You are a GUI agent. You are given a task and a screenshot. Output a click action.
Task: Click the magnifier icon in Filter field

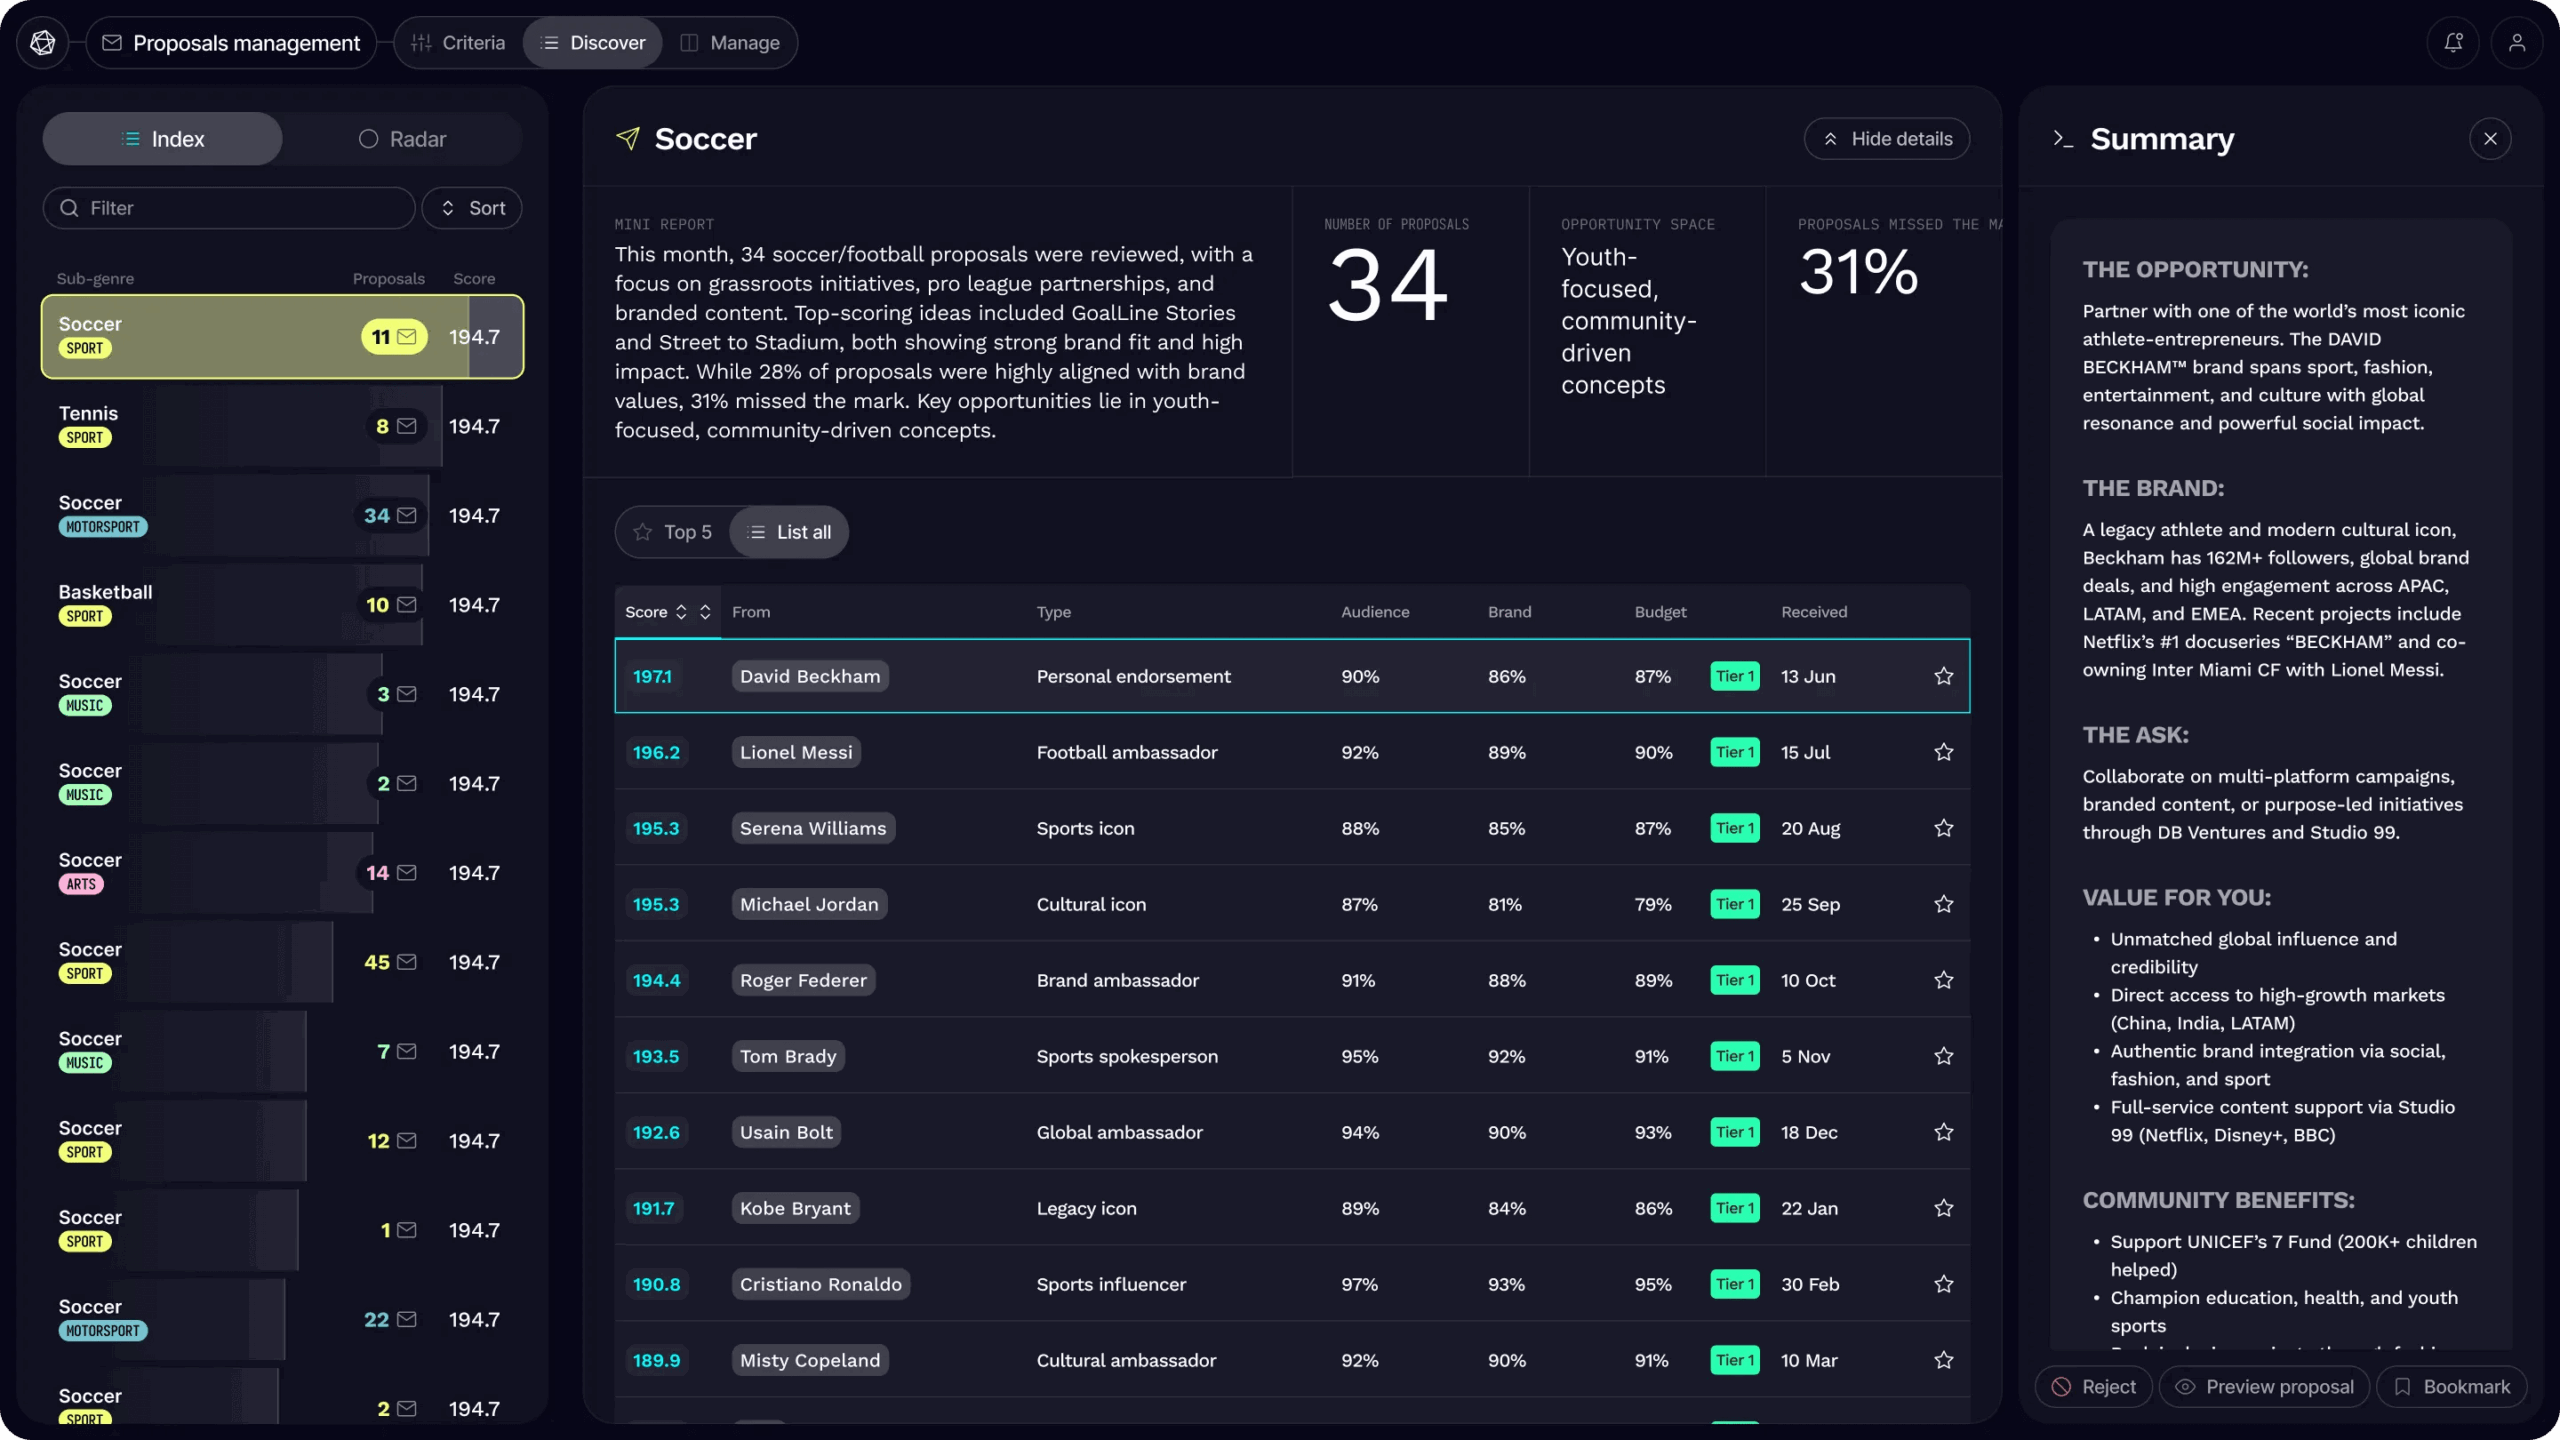tap(69, 208)
